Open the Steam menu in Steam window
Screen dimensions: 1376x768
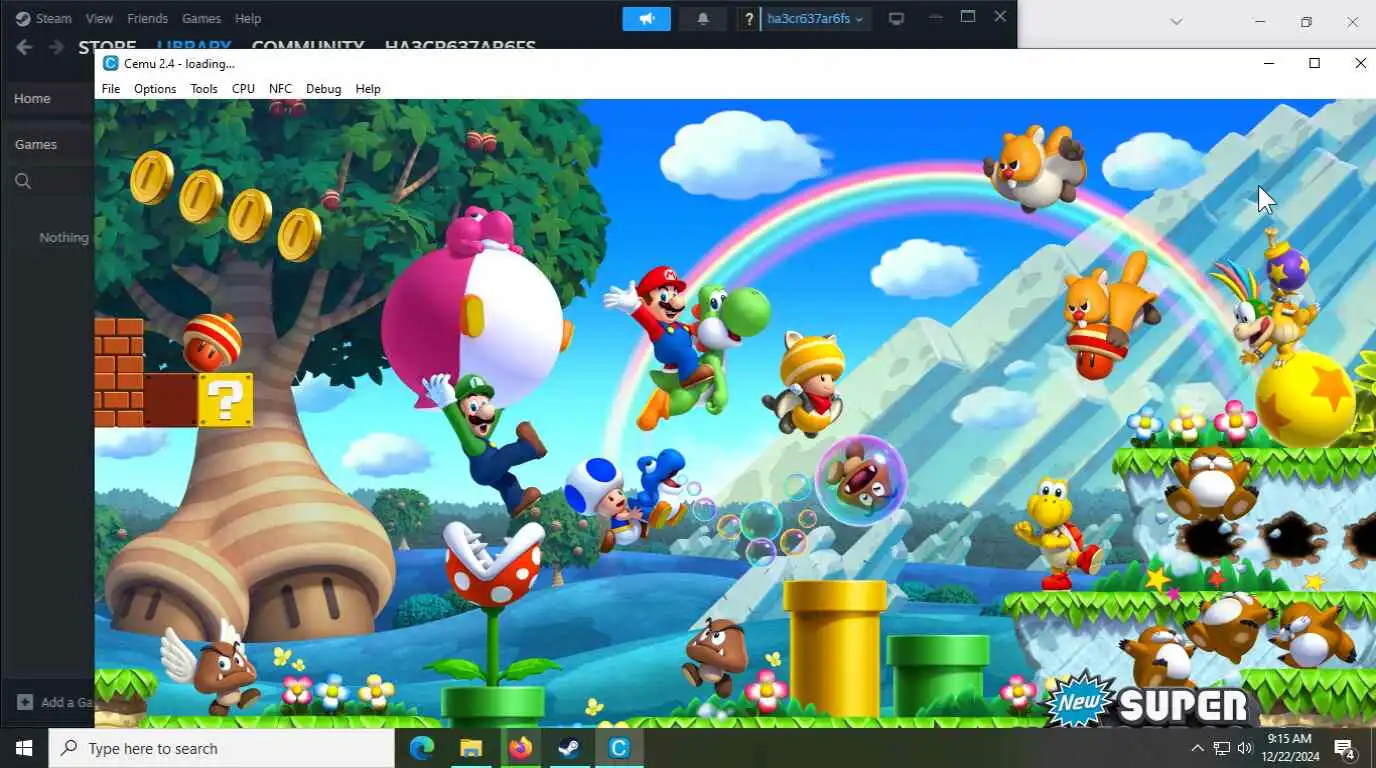click(54, 18)
